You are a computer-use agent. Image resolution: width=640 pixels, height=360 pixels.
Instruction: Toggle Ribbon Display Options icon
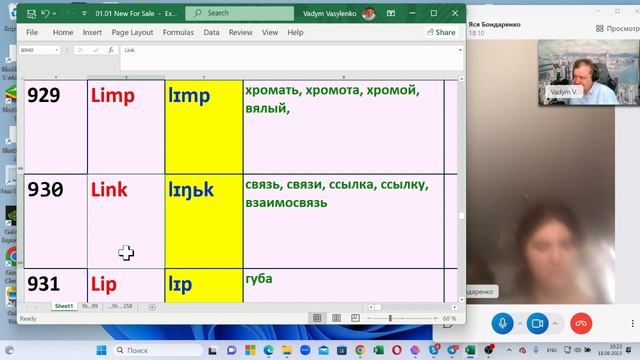[x=391, y=13]
